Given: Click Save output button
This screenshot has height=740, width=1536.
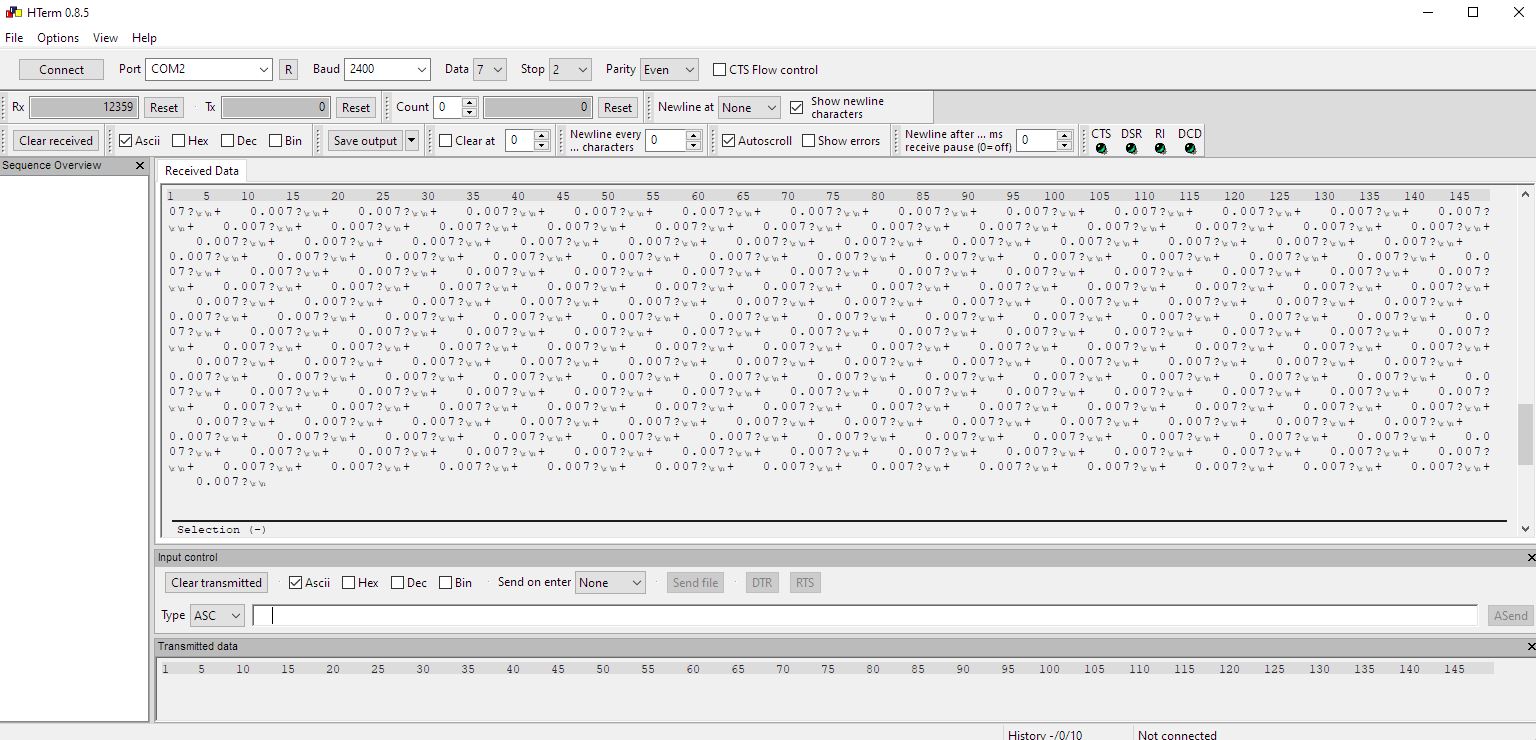Looking at the screenshot, I should coord(365,141).
